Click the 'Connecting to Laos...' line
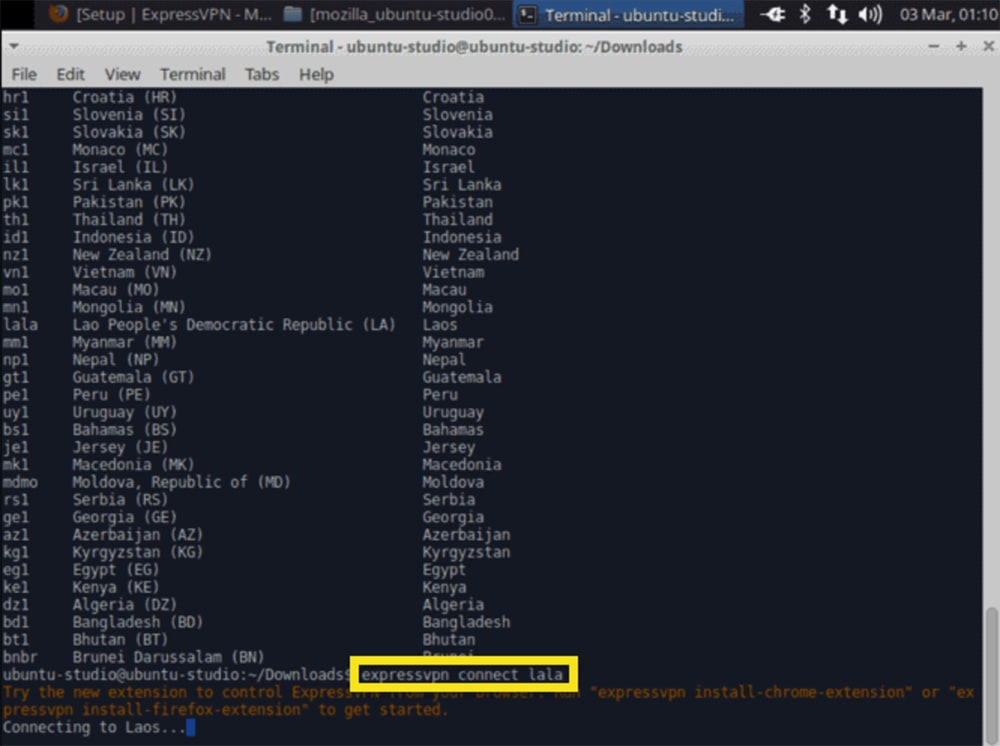The image size is (1000, 746). (x=94, y=728)
